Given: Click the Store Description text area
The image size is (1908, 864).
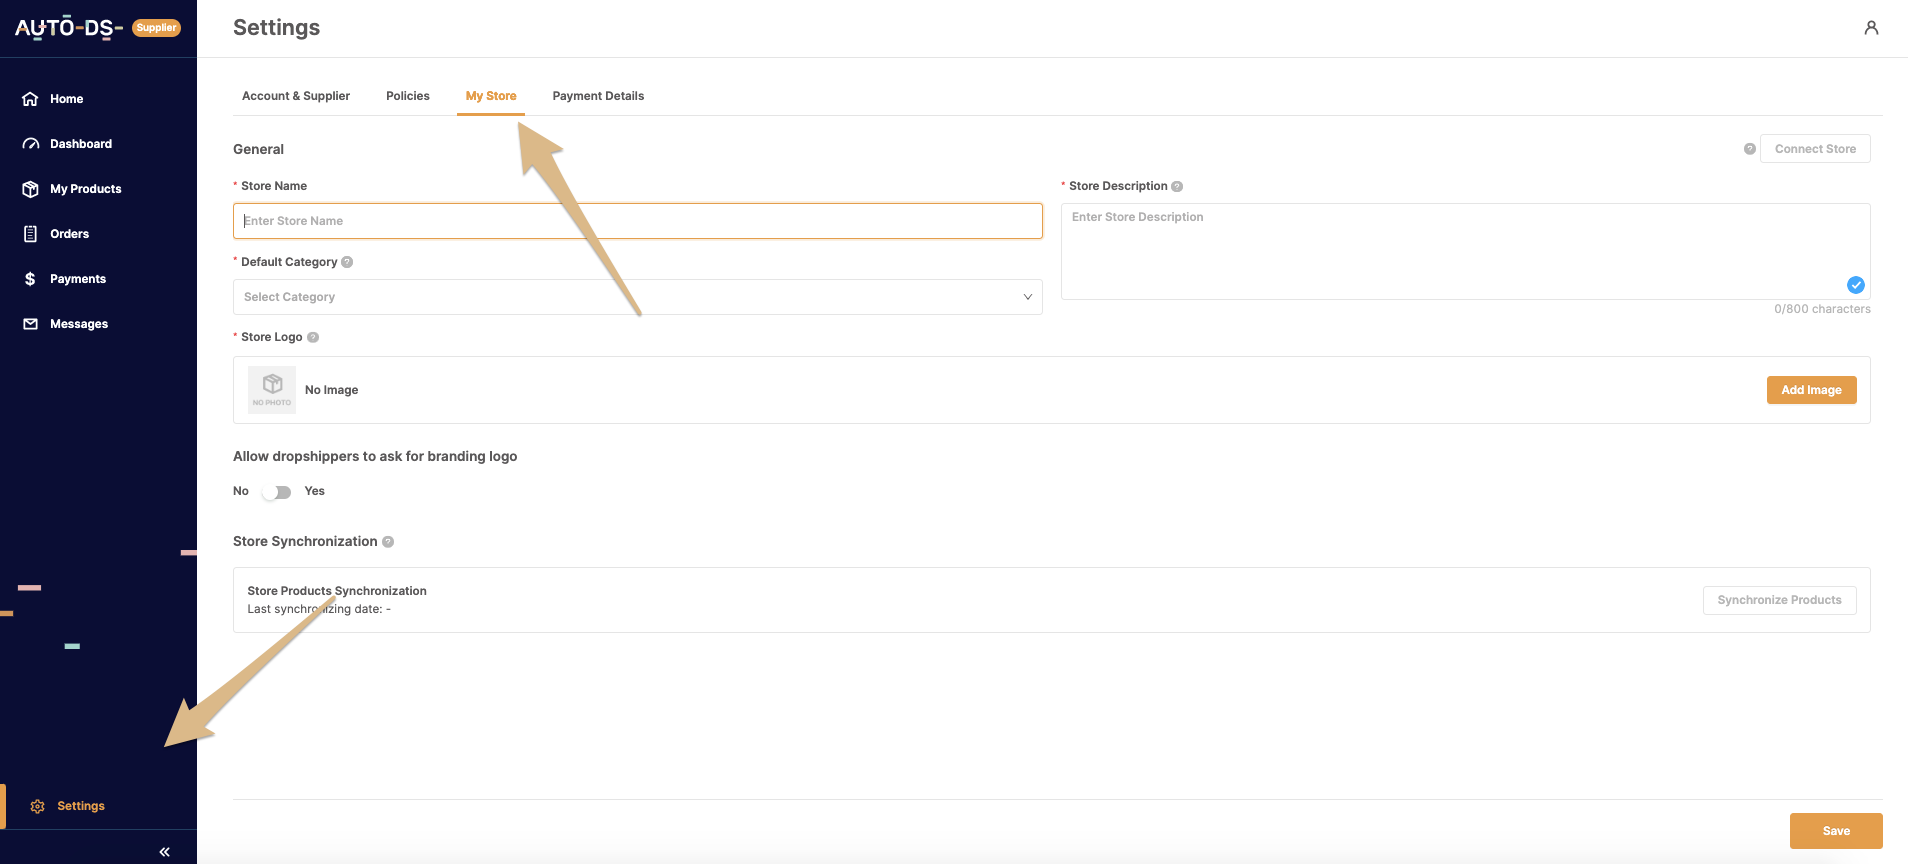Looking at the screenshot, I should click(x=1464, y=251).
